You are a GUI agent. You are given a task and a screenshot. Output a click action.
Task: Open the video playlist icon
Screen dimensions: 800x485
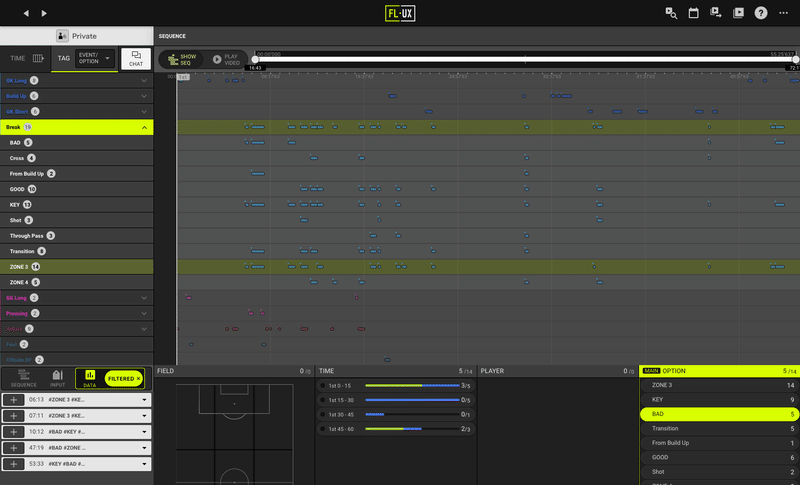(738, 13)
